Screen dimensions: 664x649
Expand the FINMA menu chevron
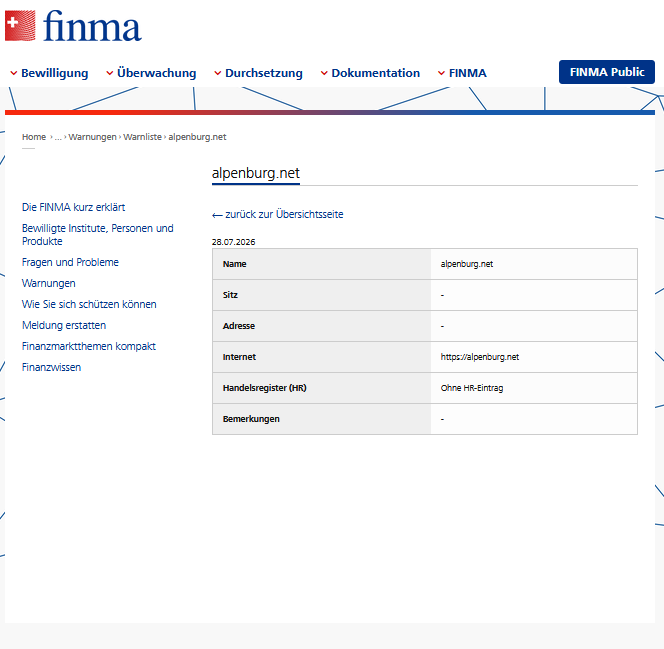tap(441, 73)
